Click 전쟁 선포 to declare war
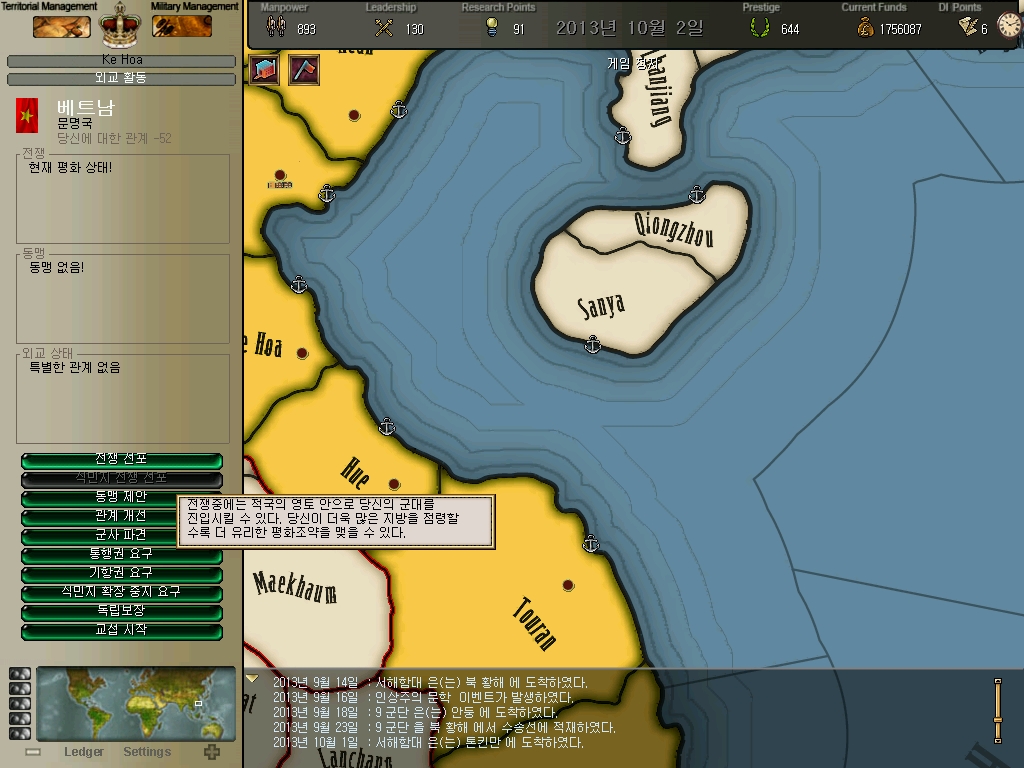 click(121, 460)
